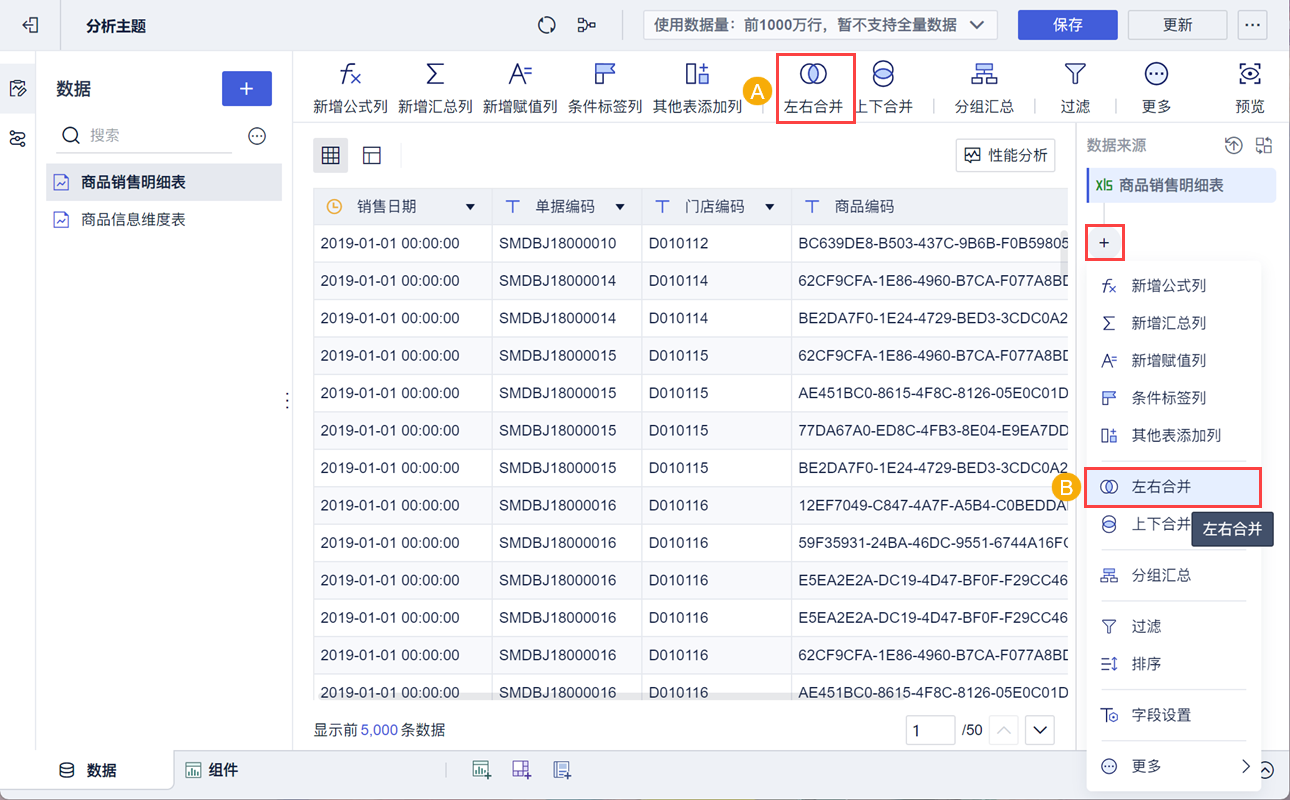Click the add chart component icon at bottom
The image size is (1290, 800).
(481, 769)
